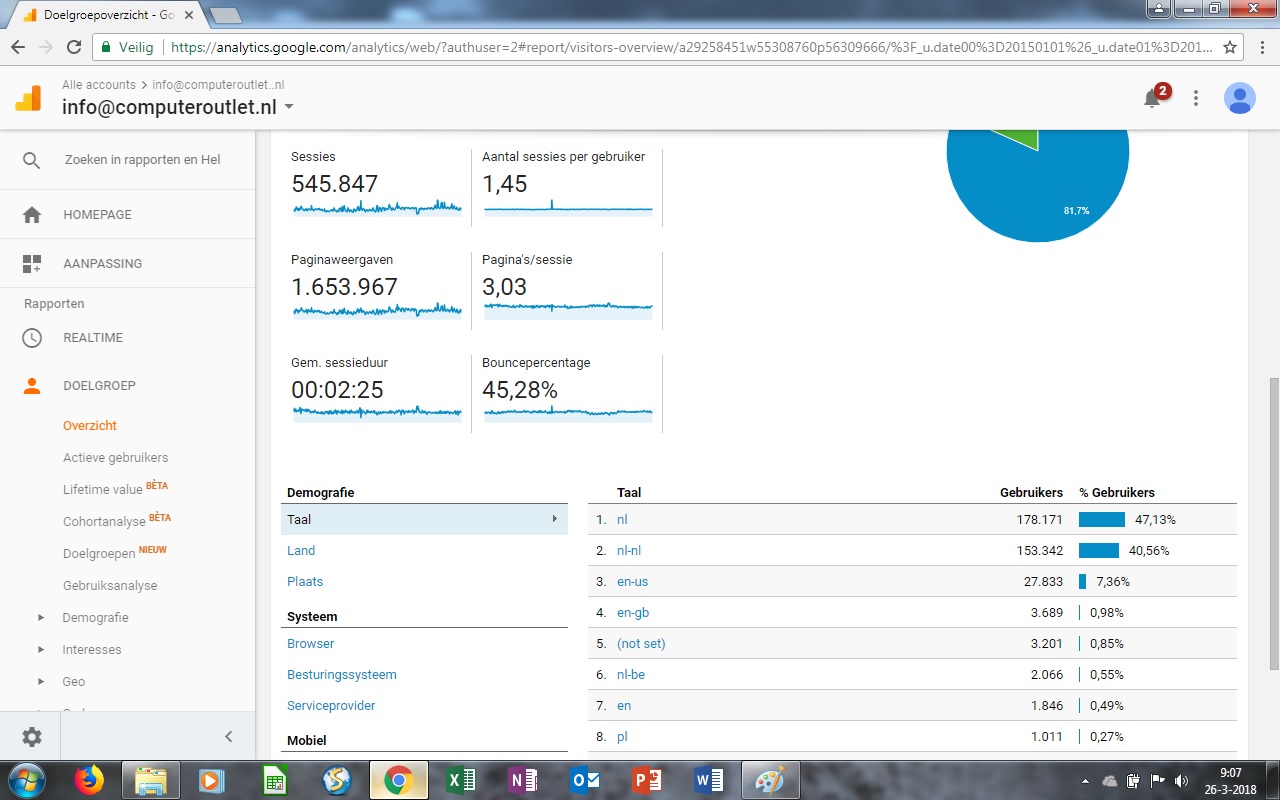Screen dimensions: 1280x800
Task: Select the Land dimension
Action: tap(301, 551)
